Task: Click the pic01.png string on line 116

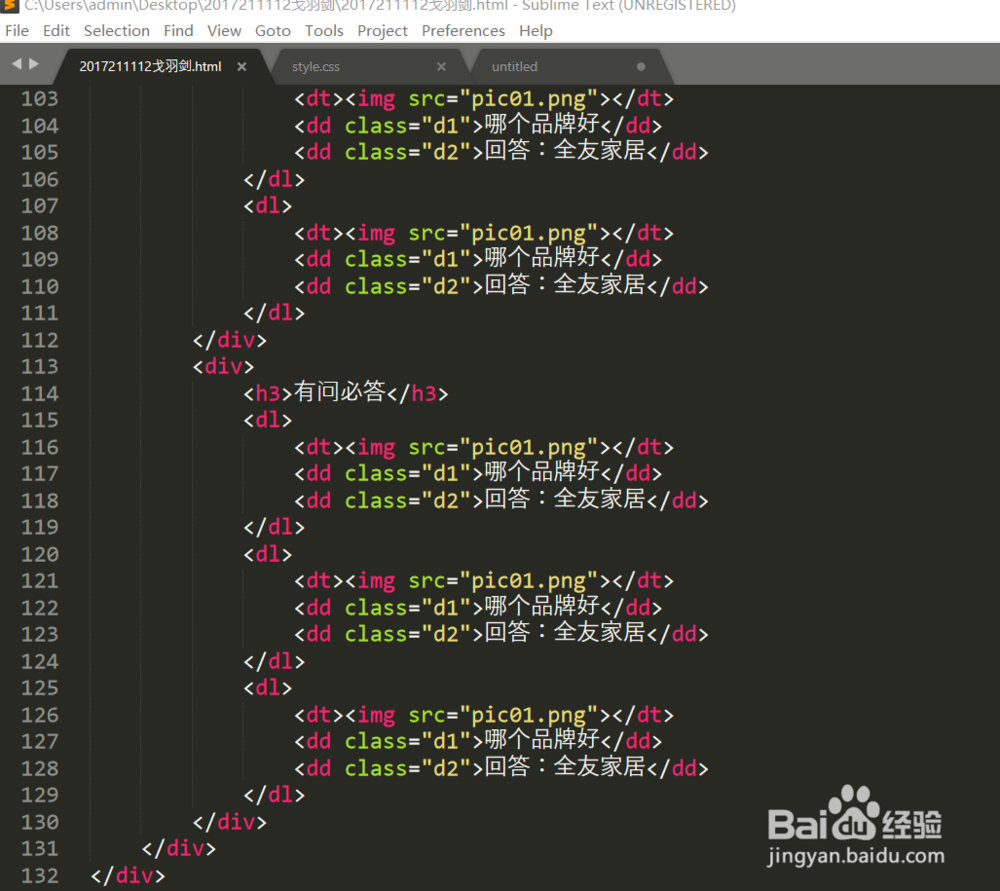Action: click(x=529, y=448)
